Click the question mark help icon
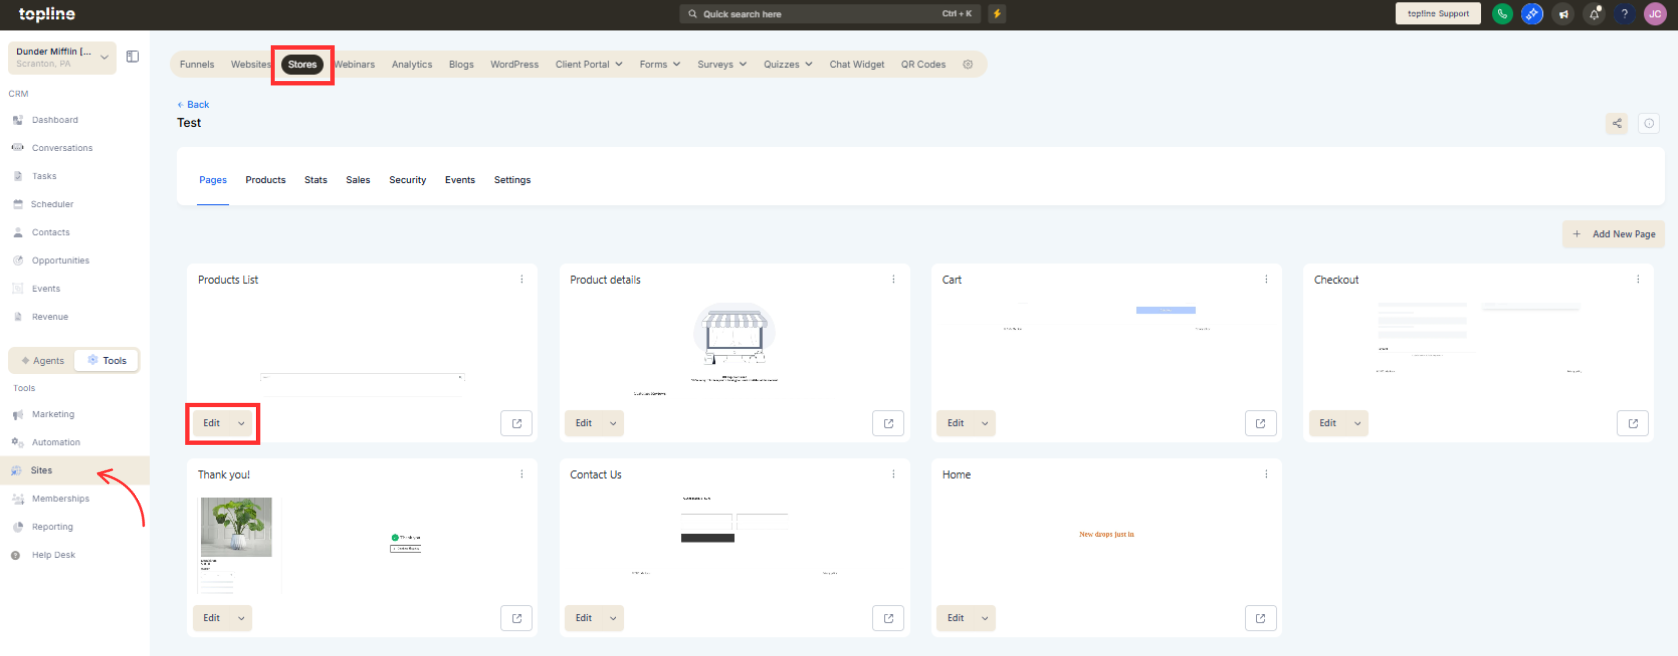The width and height of the screenshot is (1678, 656). click(1625, 14)
